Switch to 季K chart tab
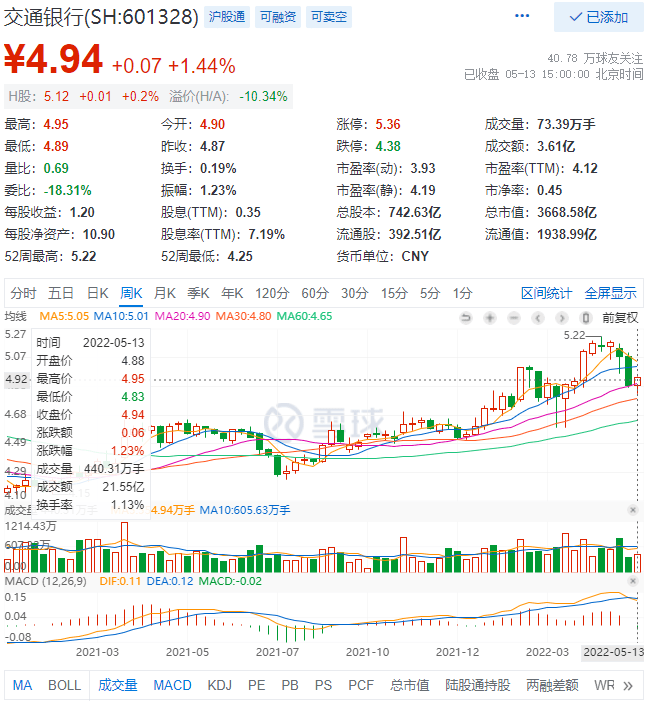648x708 pixels. (198, 293)
